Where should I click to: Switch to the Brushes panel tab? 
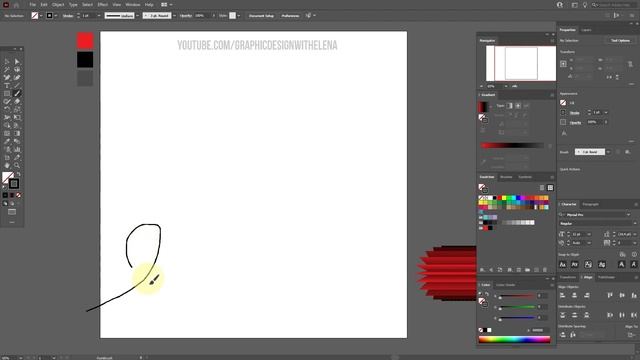(506, 177)
